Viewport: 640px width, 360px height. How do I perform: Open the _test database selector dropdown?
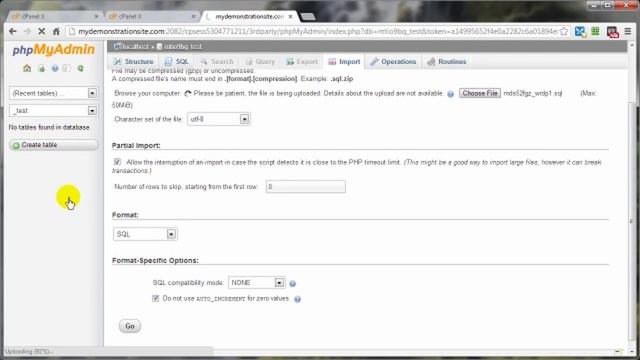pyautogui.click(x=53, y=111)
